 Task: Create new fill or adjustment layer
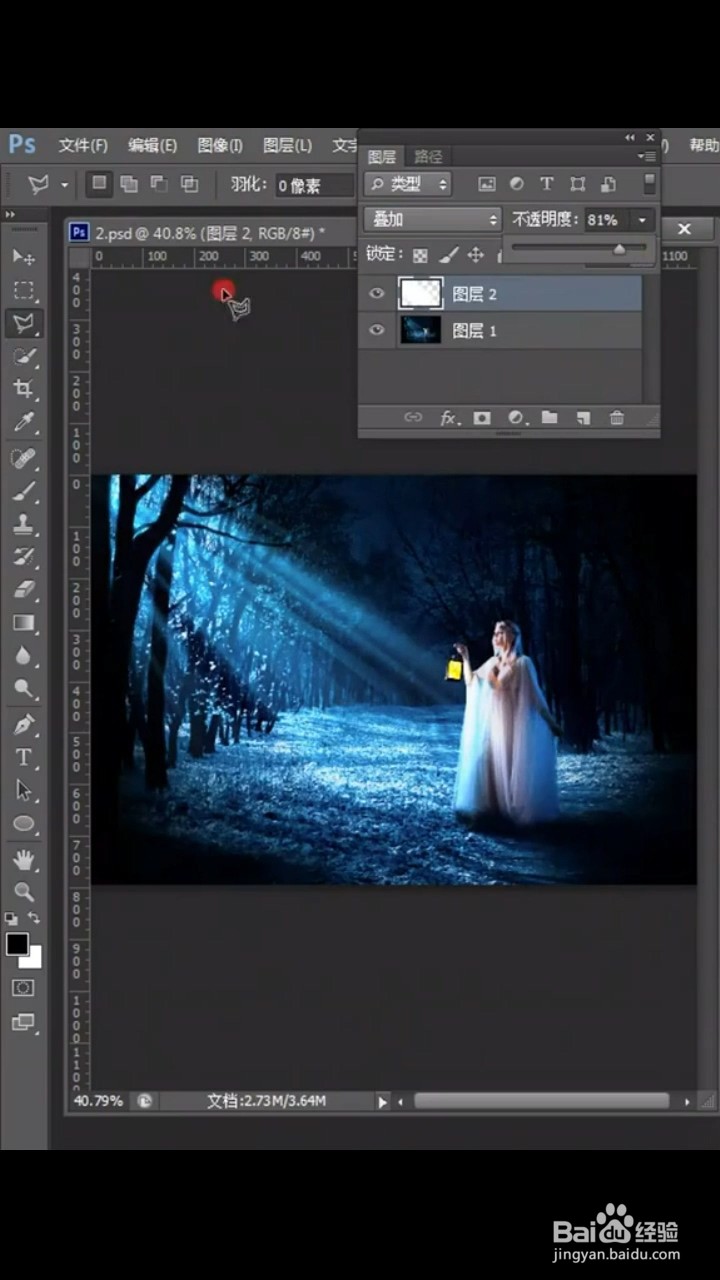tap(516, 418)
